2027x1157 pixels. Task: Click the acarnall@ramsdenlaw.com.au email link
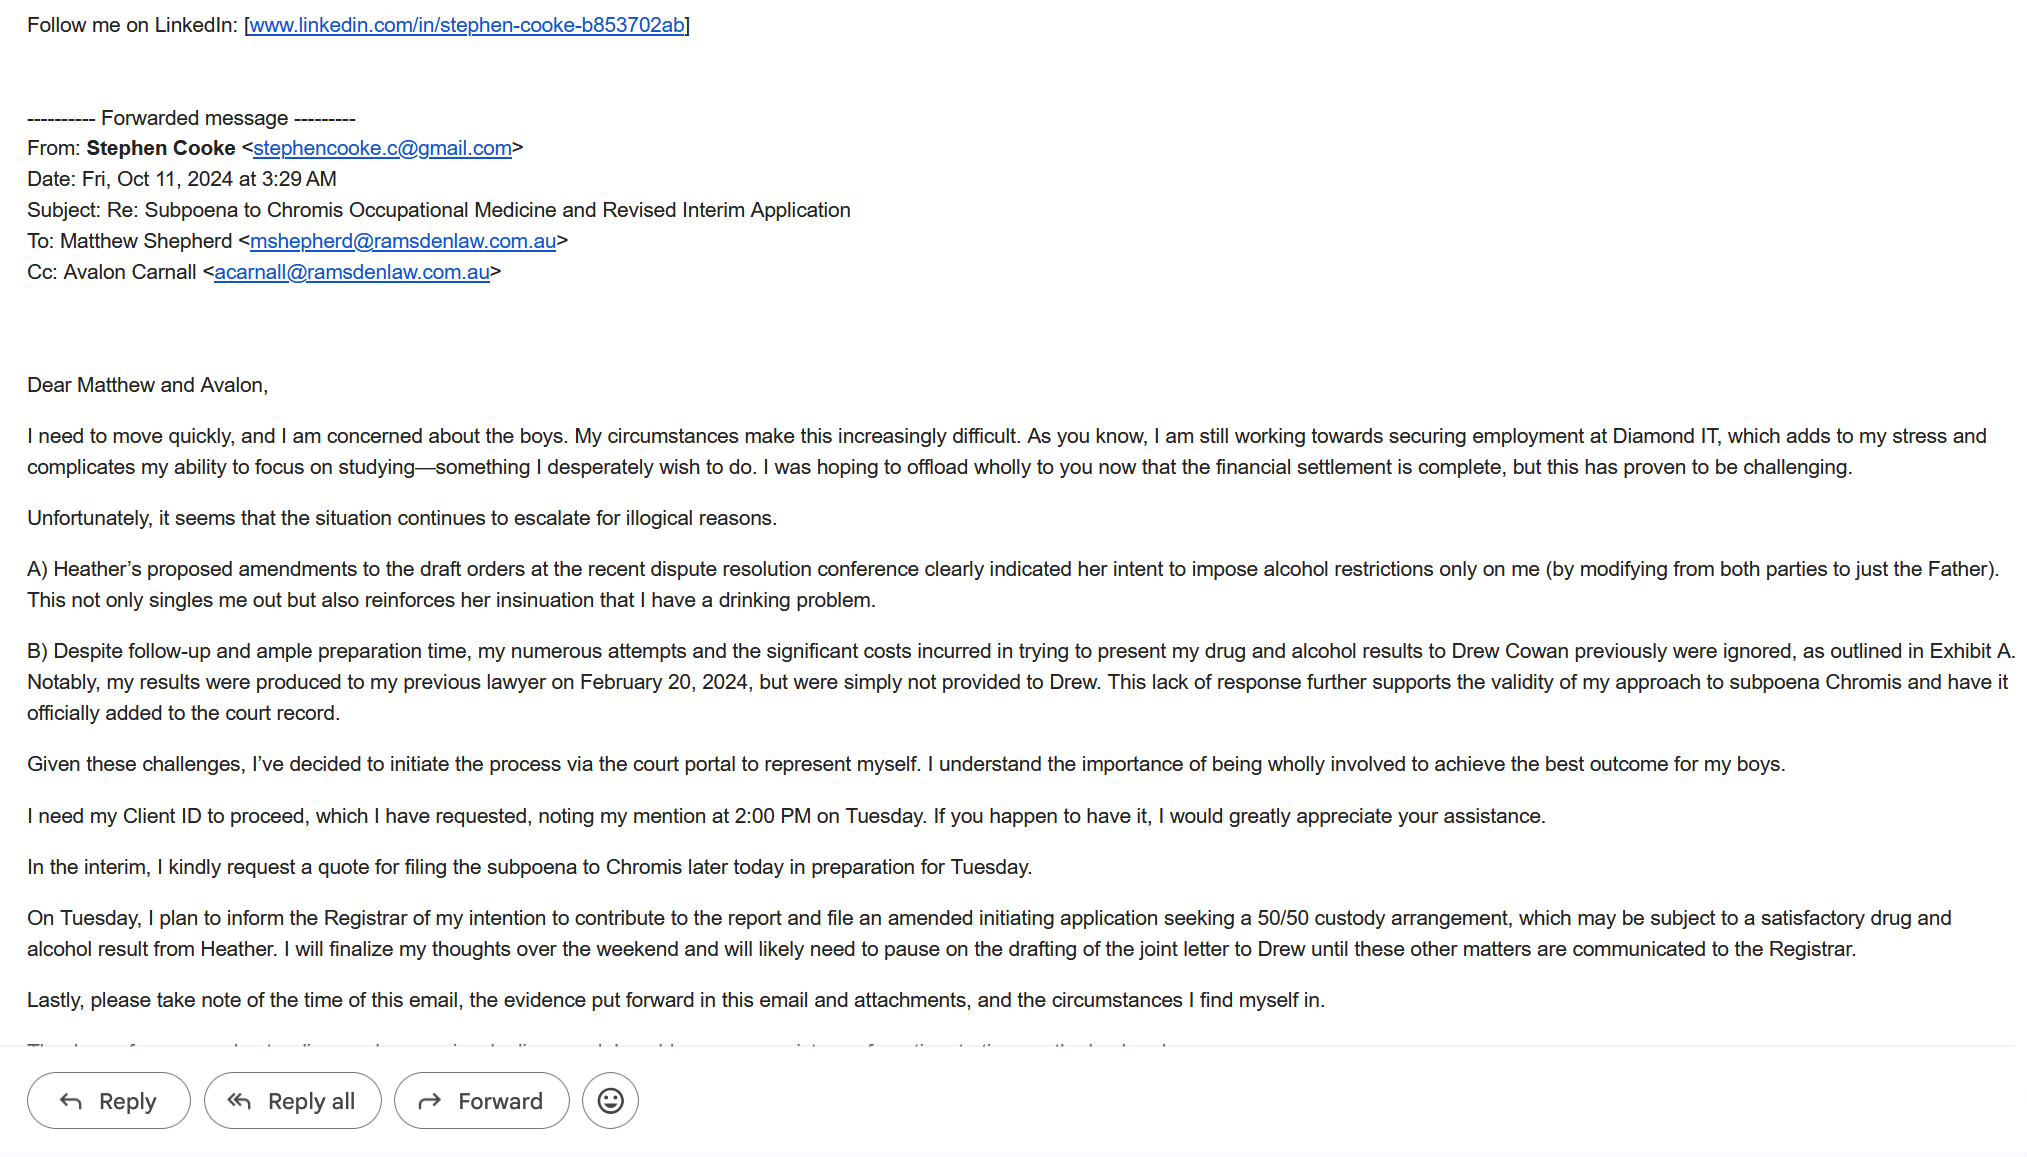pyautogui.click(x=351, y=272)
